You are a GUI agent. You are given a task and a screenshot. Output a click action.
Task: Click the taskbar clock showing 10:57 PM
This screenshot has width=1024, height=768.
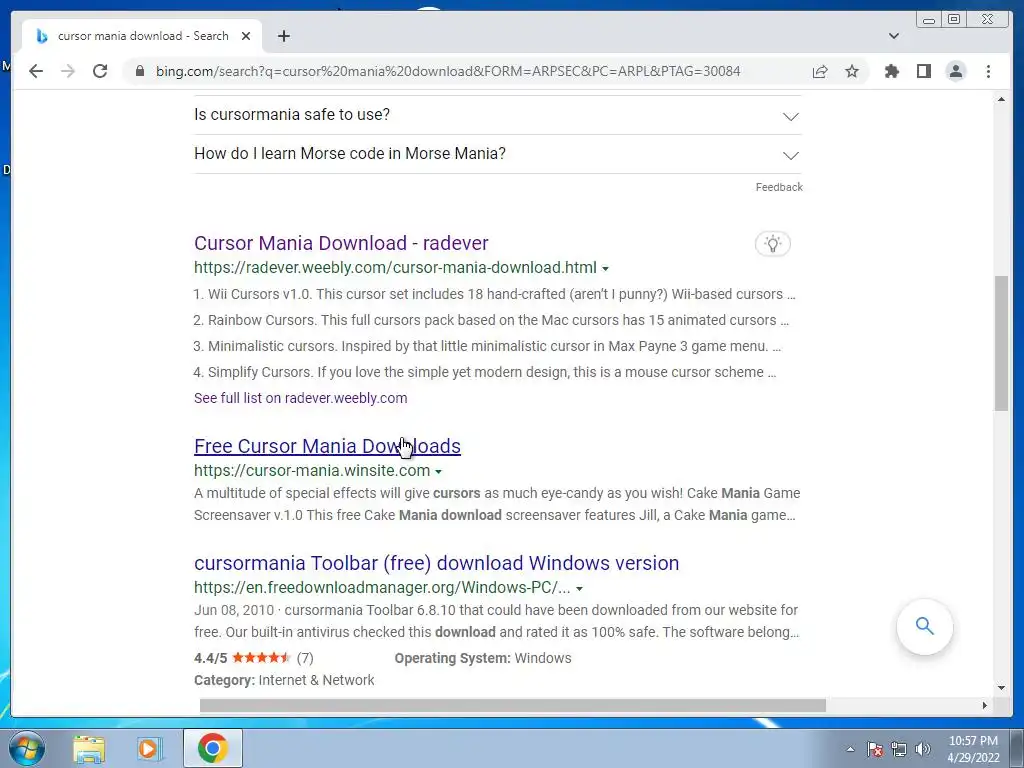click(973, 749)
